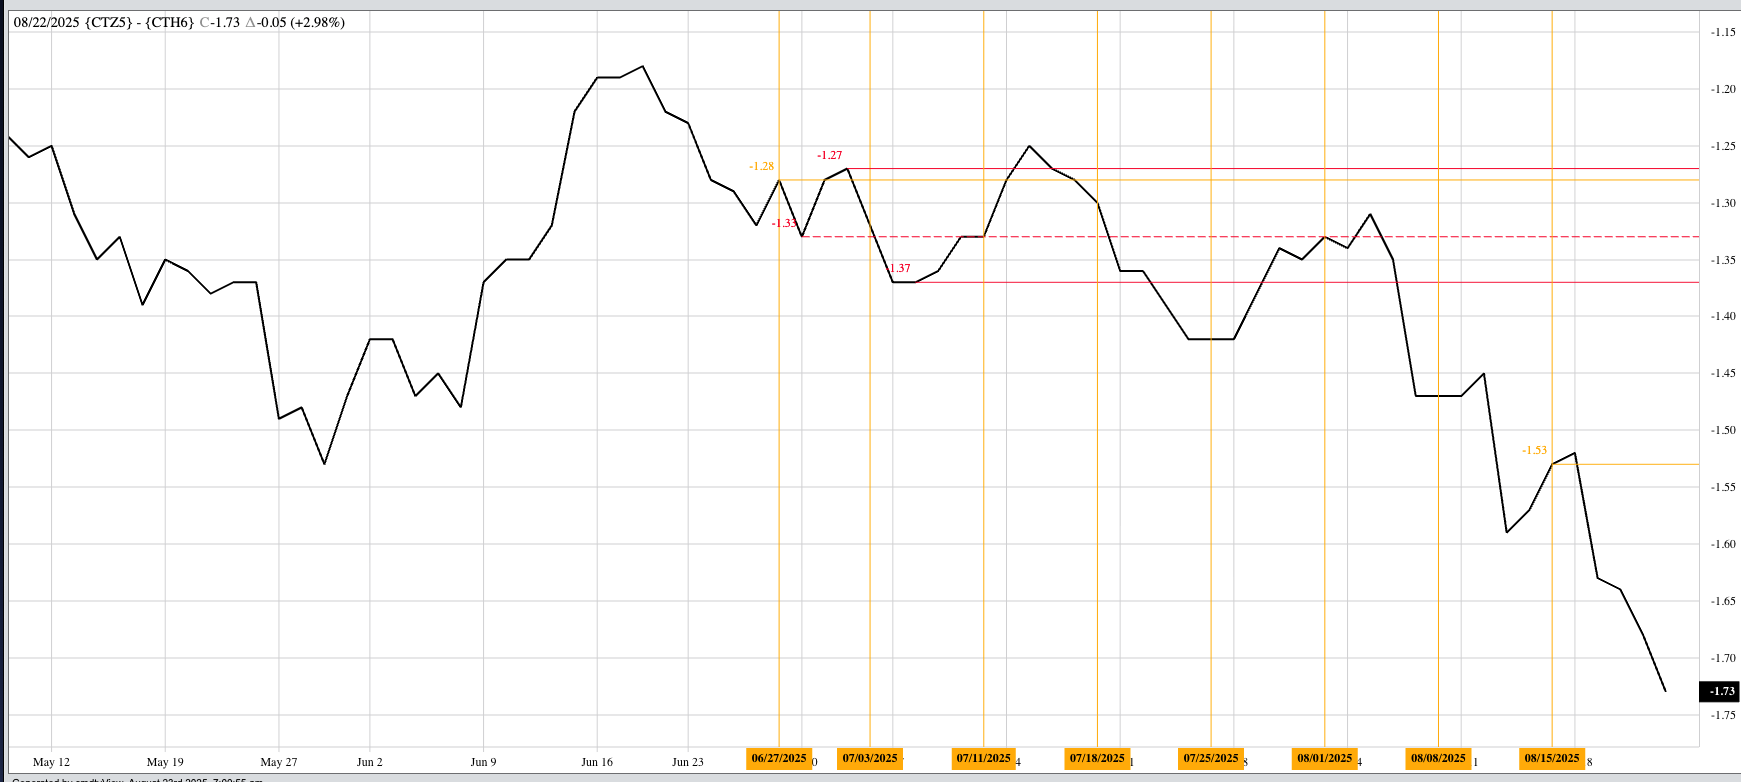
Task: Click the Jun 16 x-axis label
Action: pyautogui.click(x=597, y=762)
